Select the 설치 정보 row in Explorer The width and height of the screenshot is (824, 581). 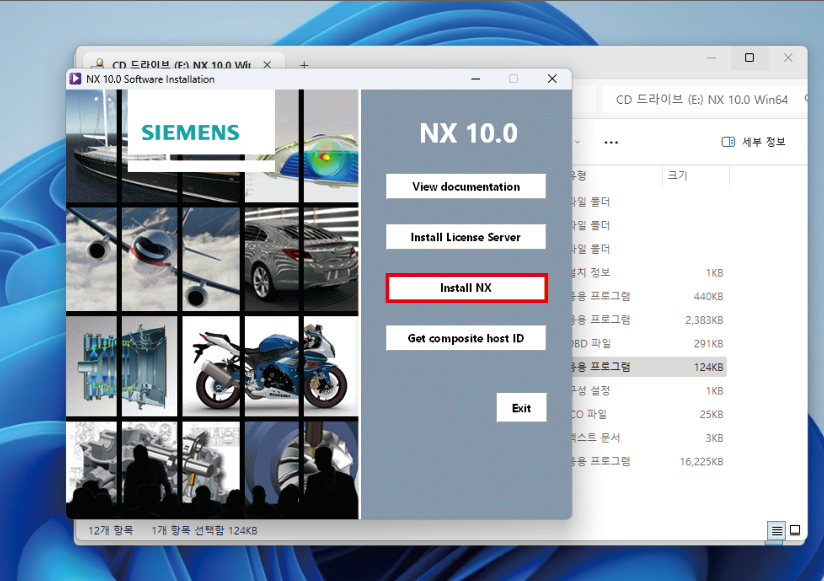click(648, 273)
